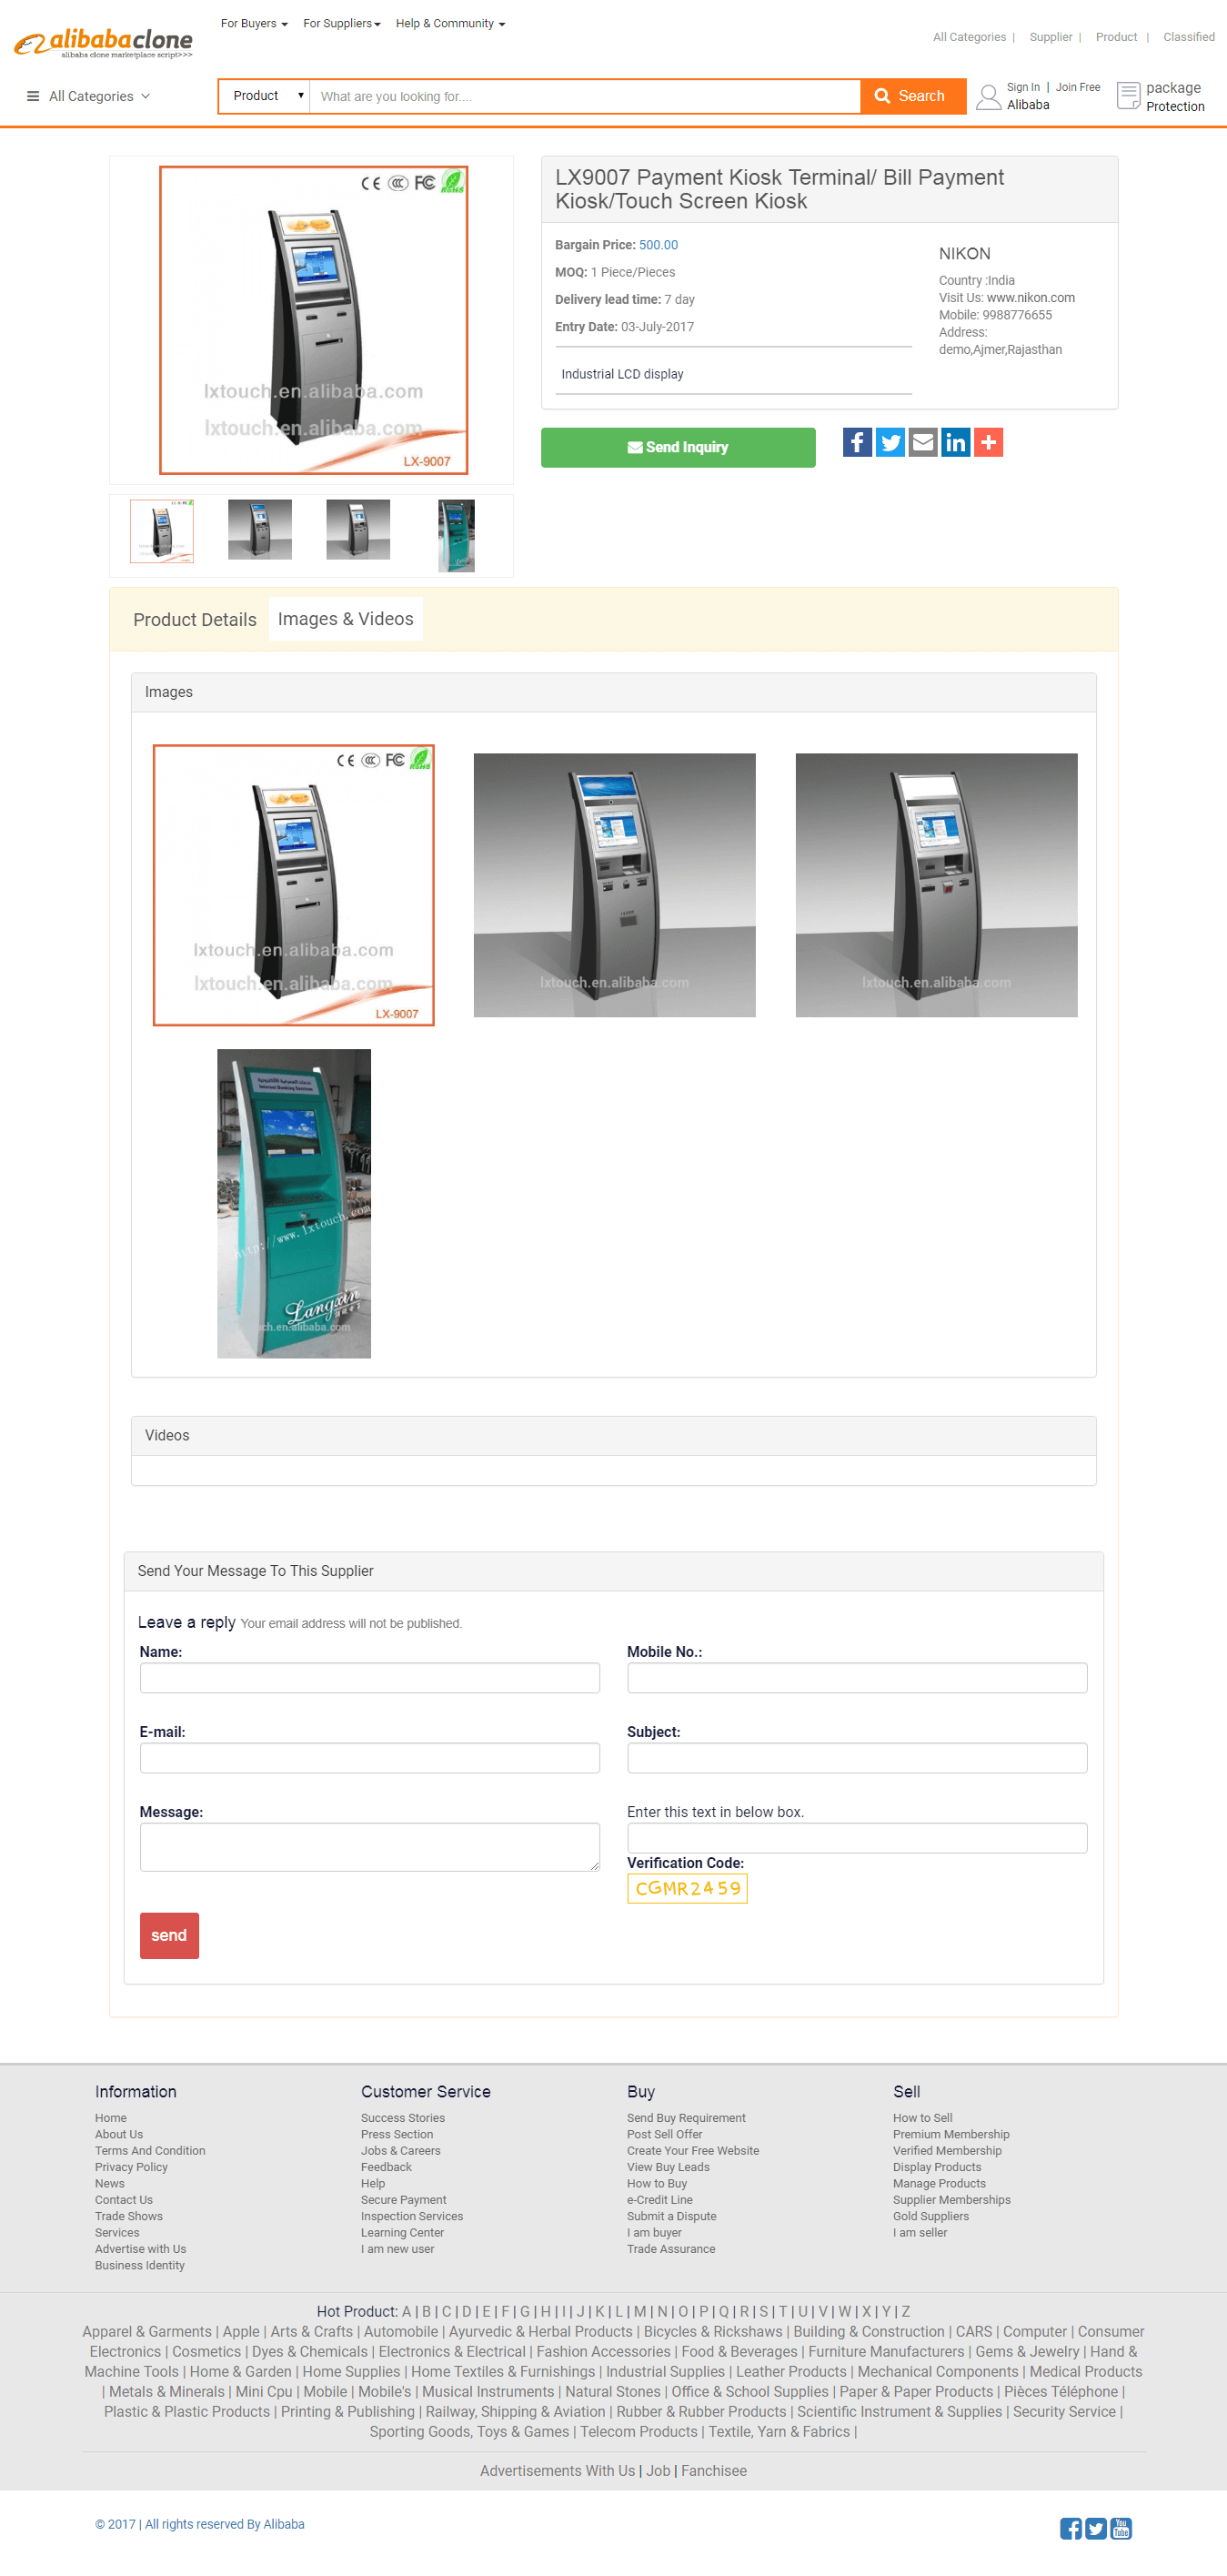Screen dimensions: 1227x2576
Task: Open the For Buyers dropdown menu
Action: (254, 23)
